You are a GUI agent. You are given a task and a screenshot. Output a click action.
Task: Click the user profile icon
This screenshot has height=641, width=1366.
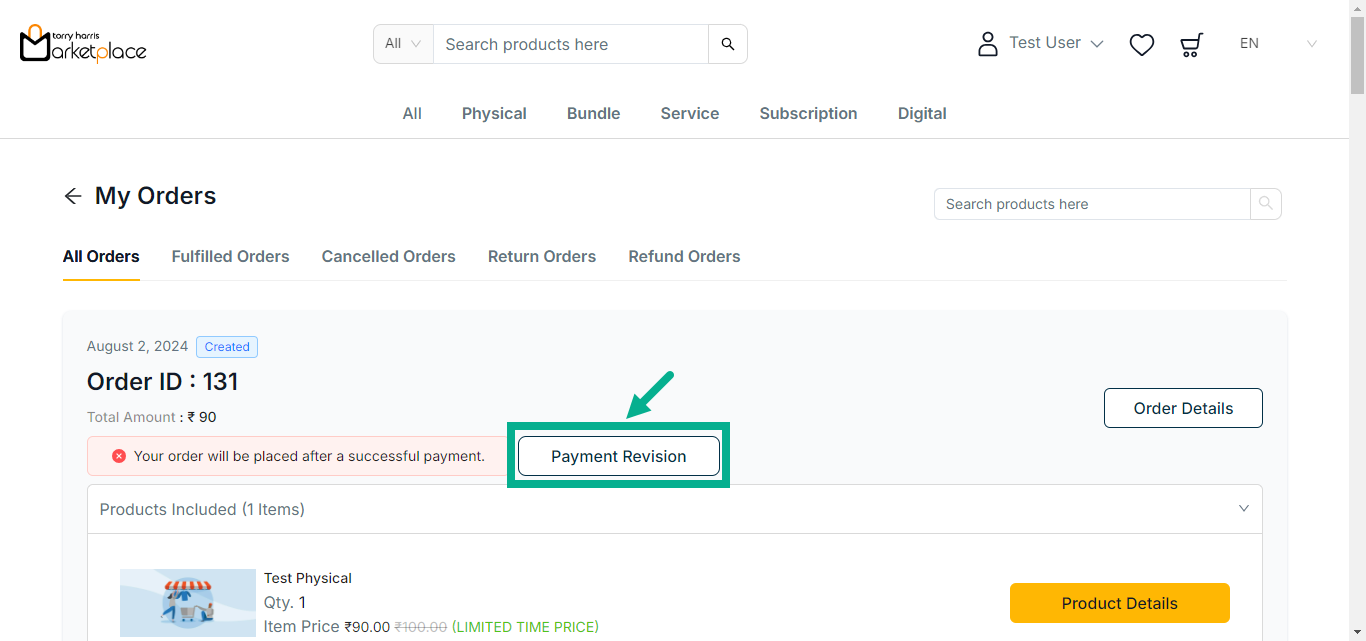(x=988, y=44)
